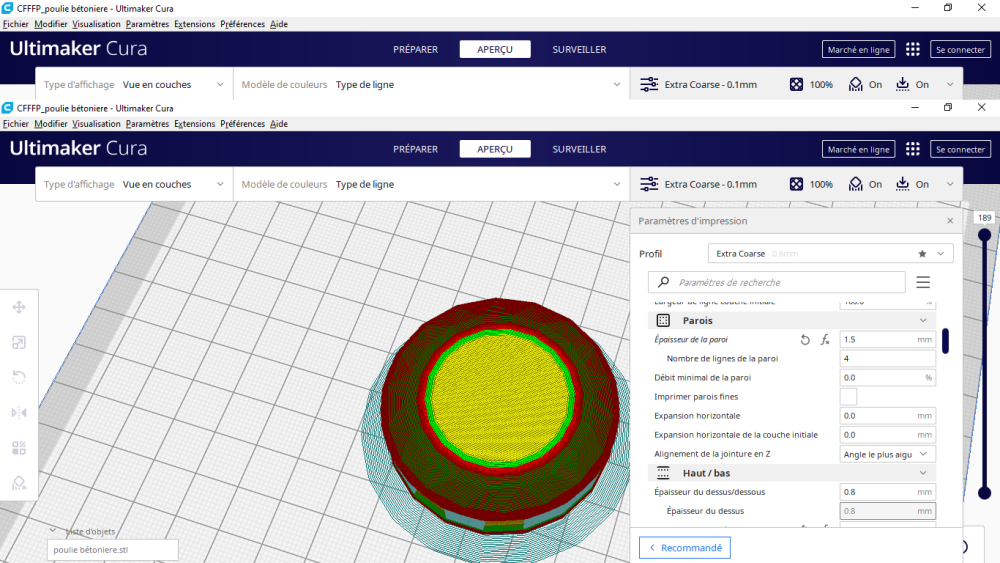
Task: Click the fx formula icon for Épaisseur de la paroi
Action: pyautogui.click(x=825, y=340)
